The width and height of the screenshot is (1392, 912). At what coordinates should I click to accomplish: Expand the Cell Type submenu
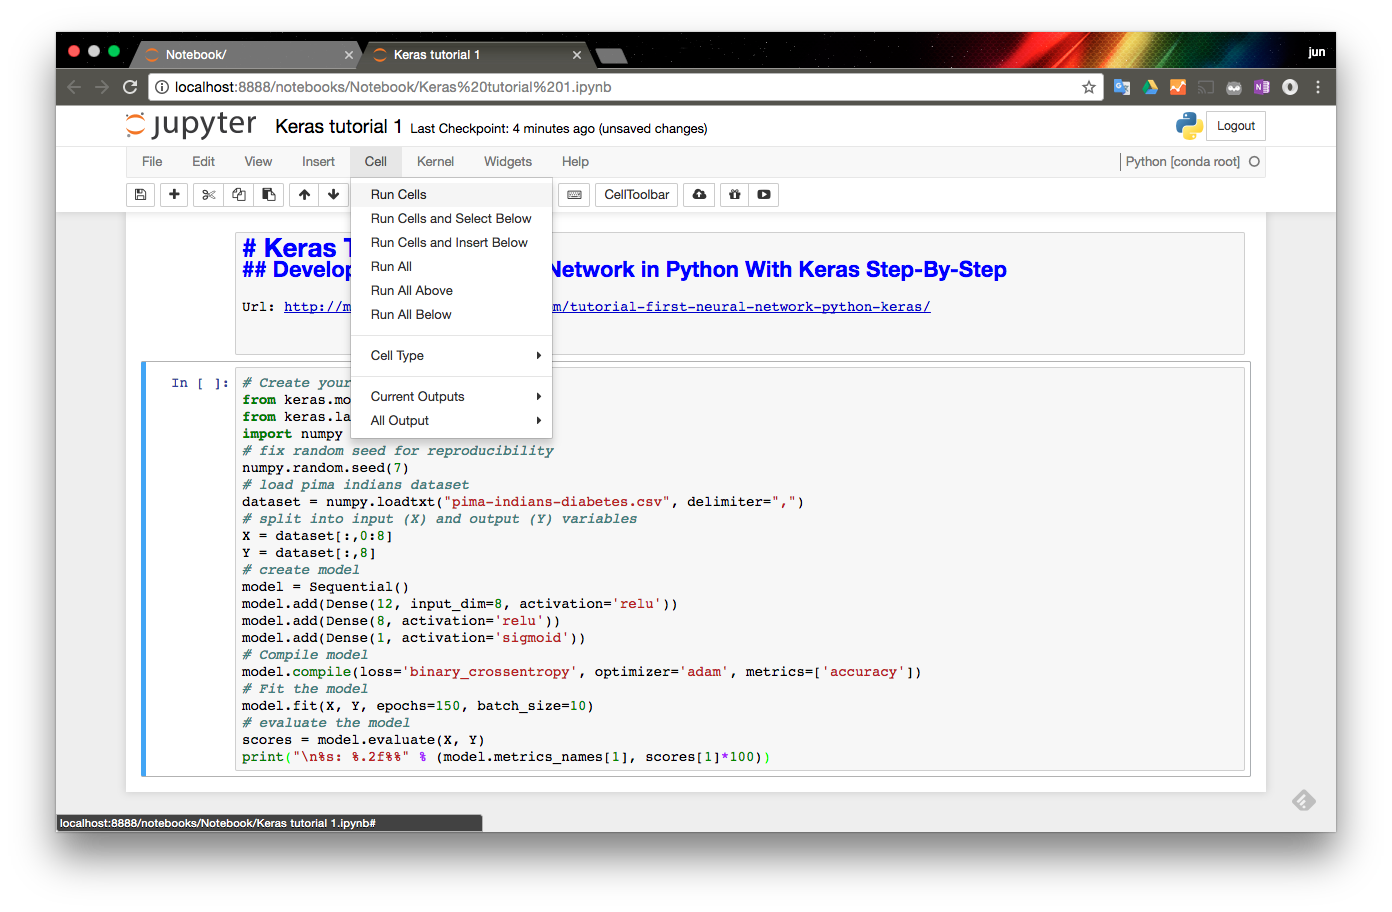[x=452, y=356]
